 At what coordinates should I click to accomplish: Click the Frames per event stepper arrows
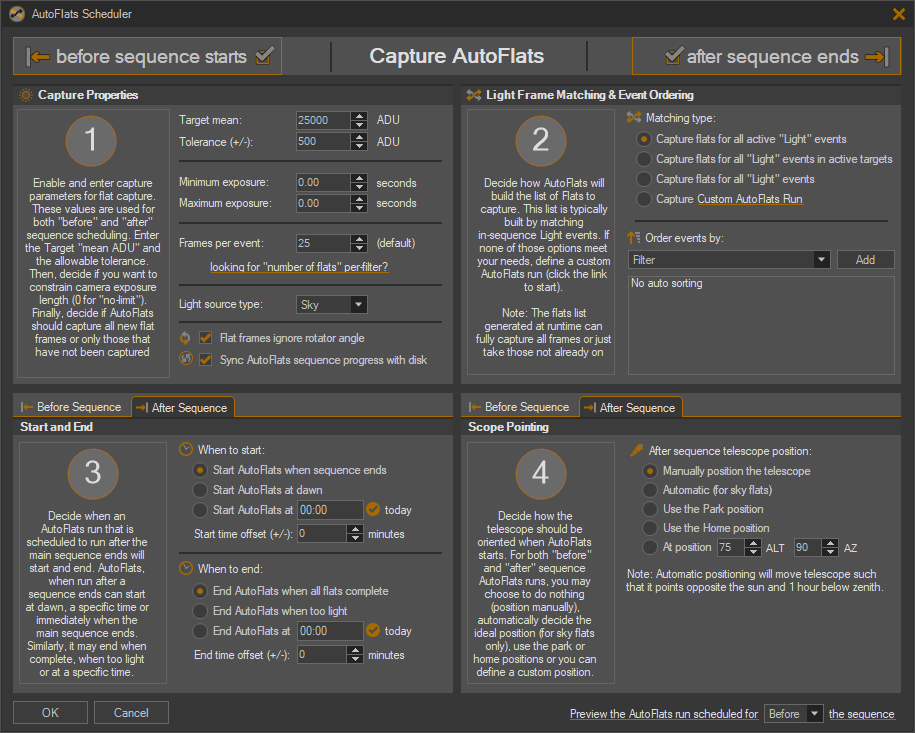pos(359,243)
